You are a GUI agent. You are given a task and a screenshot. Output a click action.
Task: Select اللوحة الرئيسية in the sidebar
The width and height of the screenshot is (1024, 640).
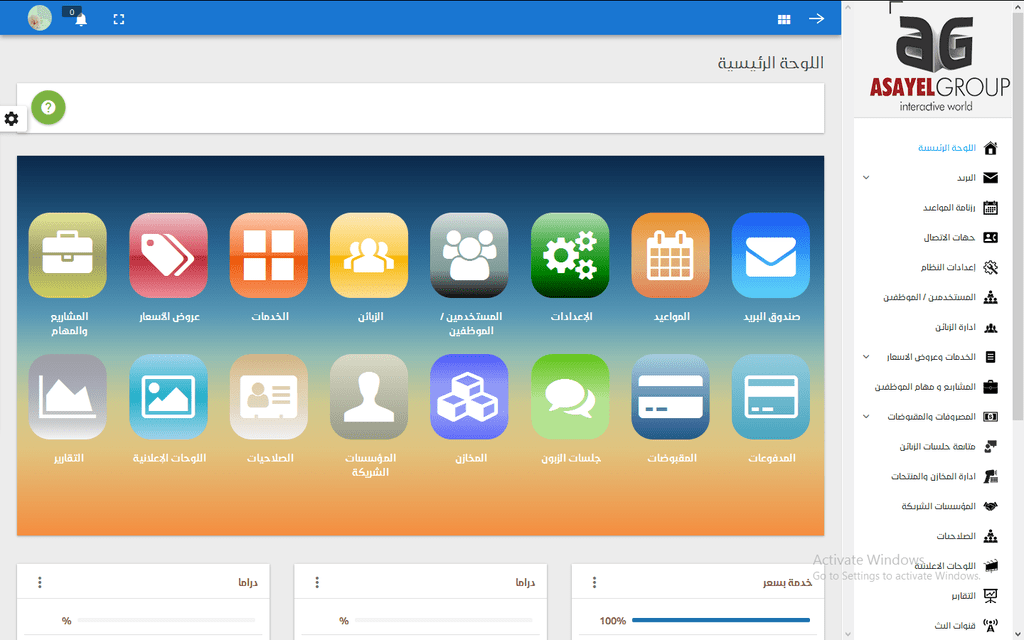[947, 148]
